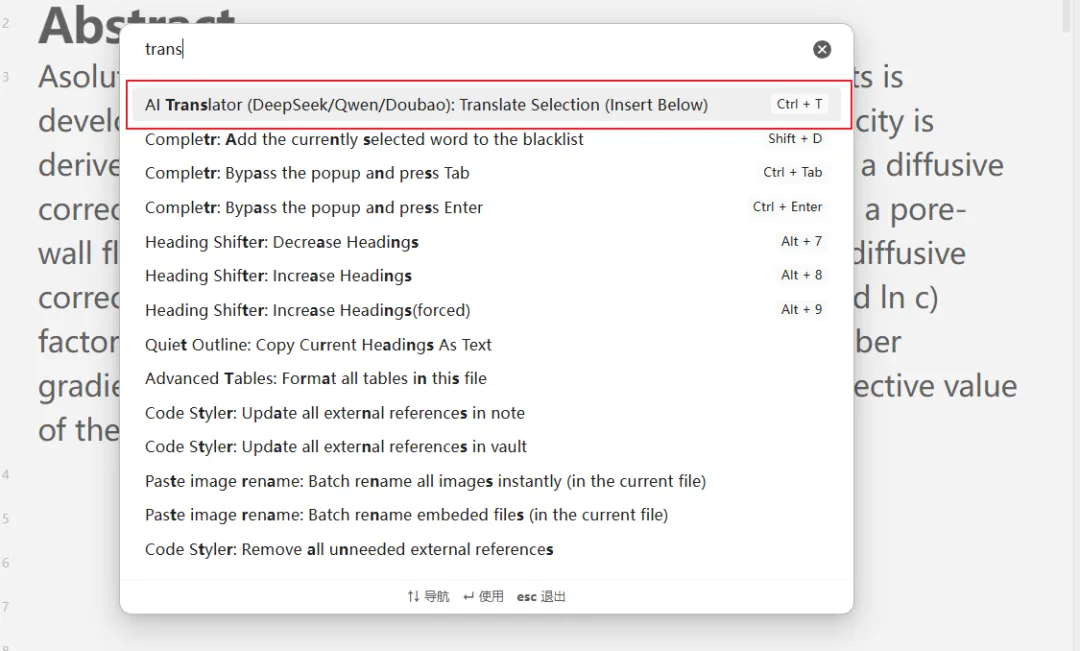The image size is (1080, 651).
Task: Run AI Translator Translate Selection command
Action: [426, 105]
